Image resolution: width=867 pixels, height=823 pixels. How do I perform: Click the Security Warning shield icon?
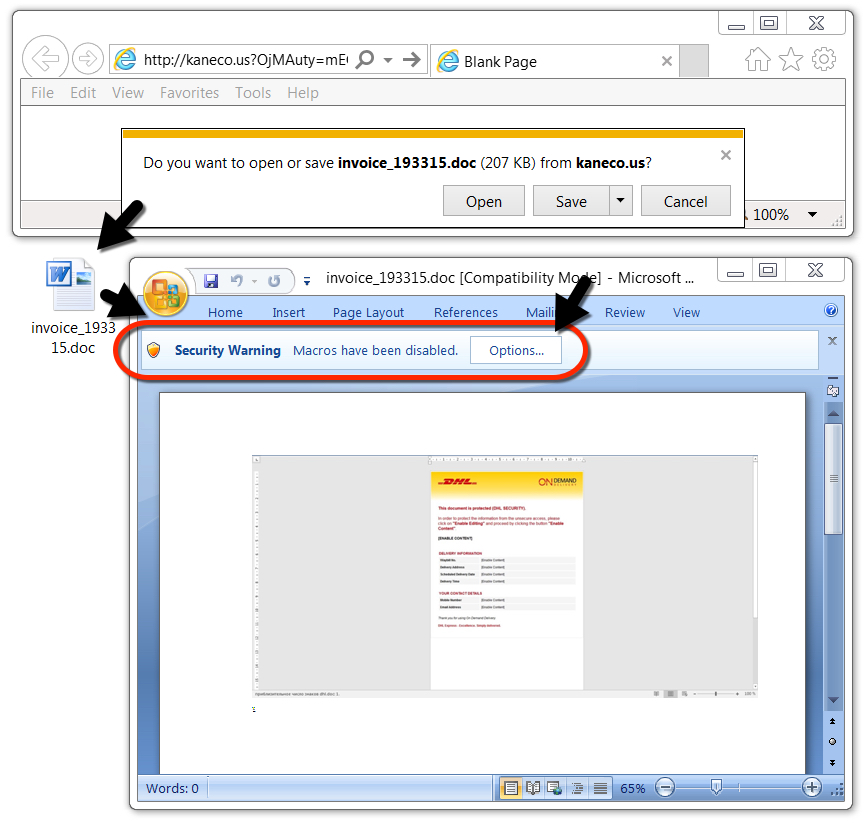click(x=154, y=350)
